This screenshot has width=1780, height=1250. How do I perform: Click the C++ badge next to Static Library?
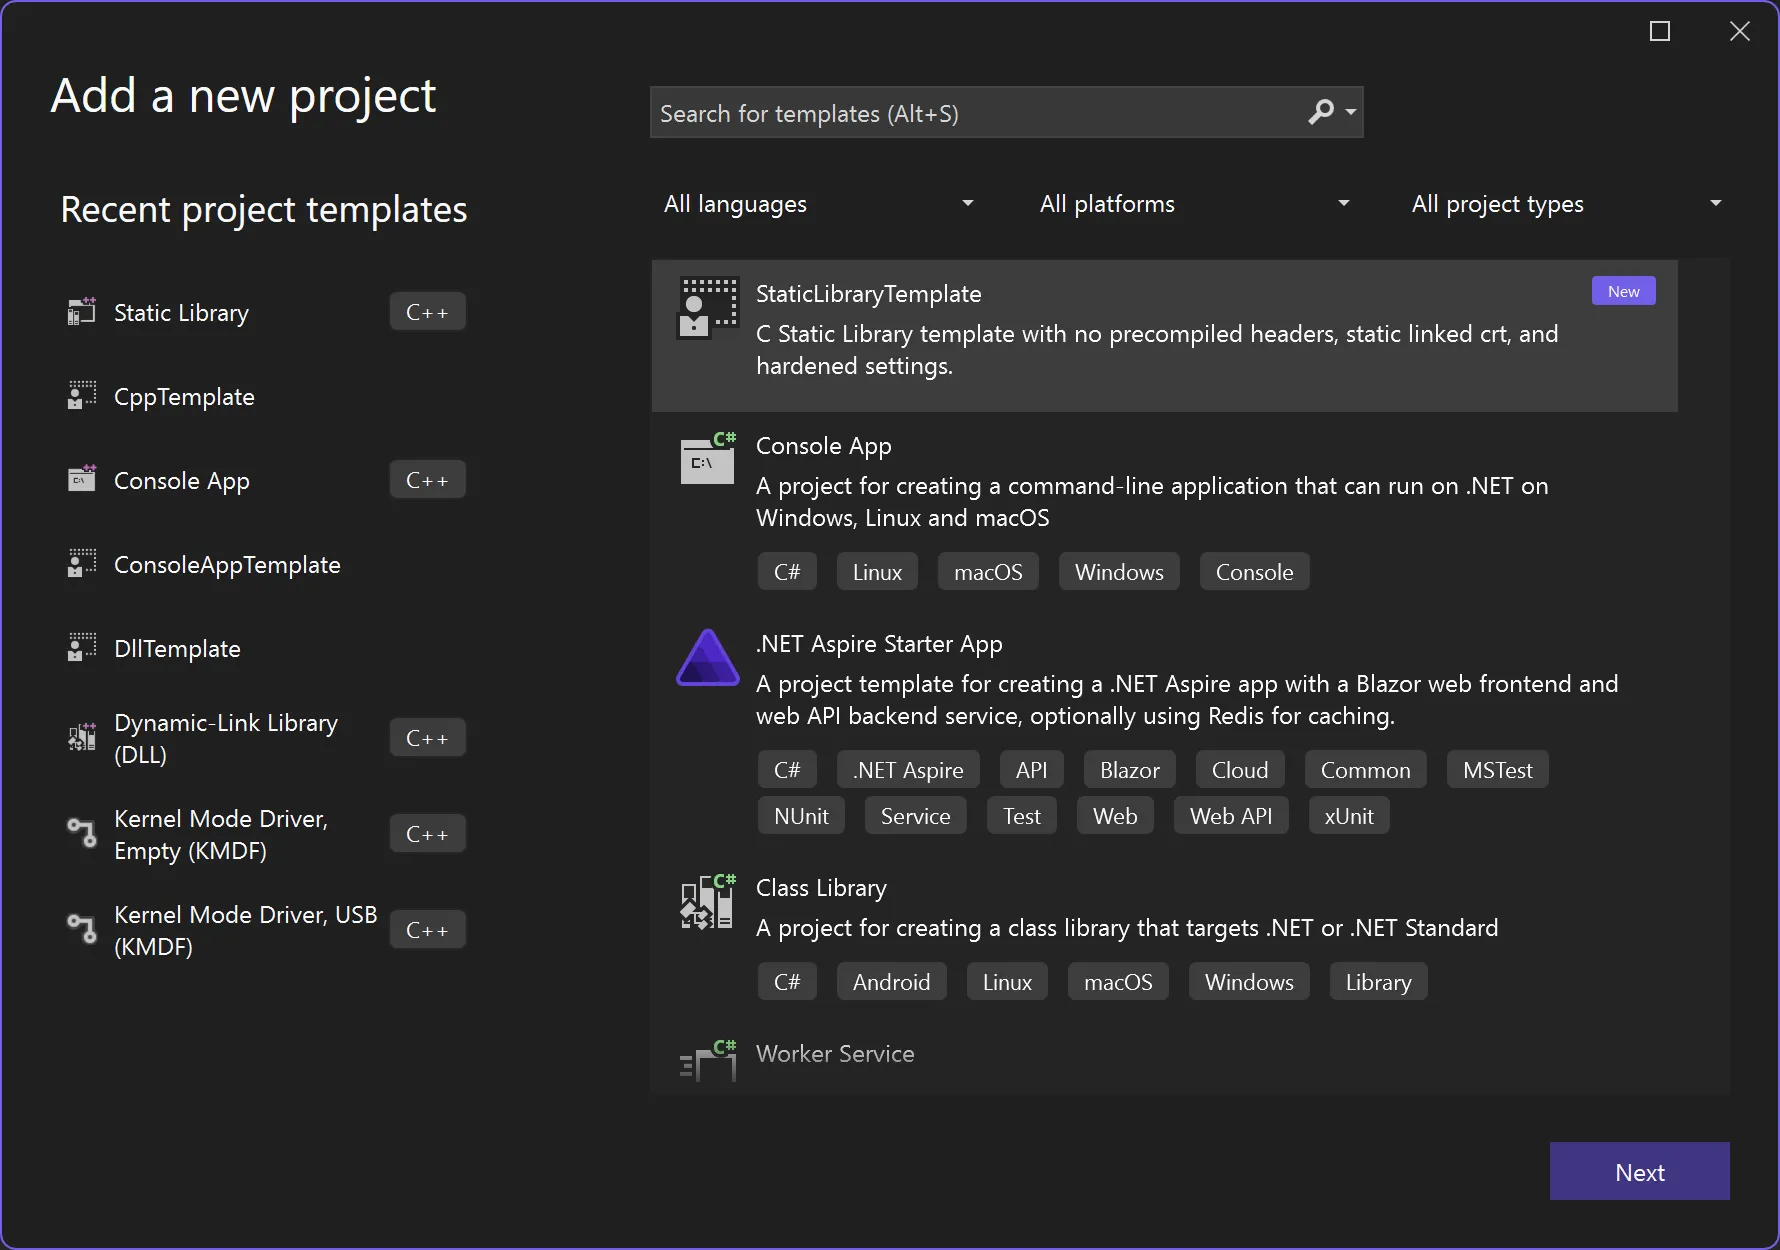[x=427, y=312]
